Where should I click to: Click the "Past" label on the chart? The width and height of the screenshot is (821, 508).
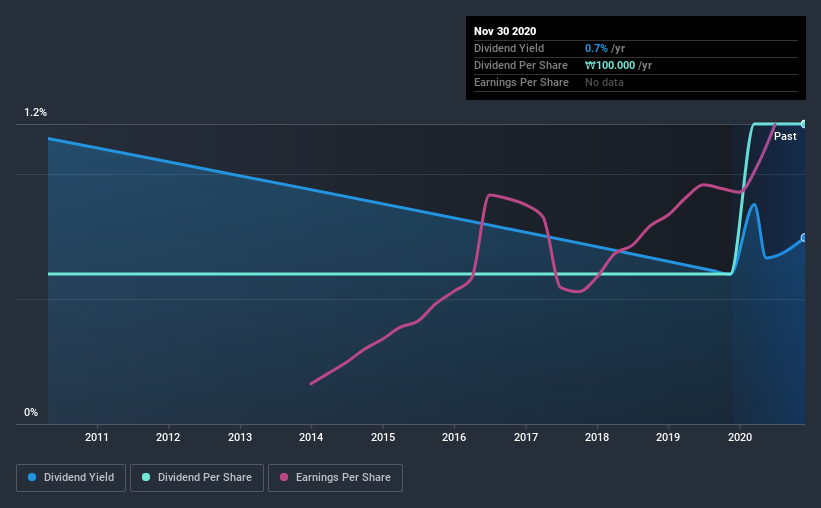(785, 136)
